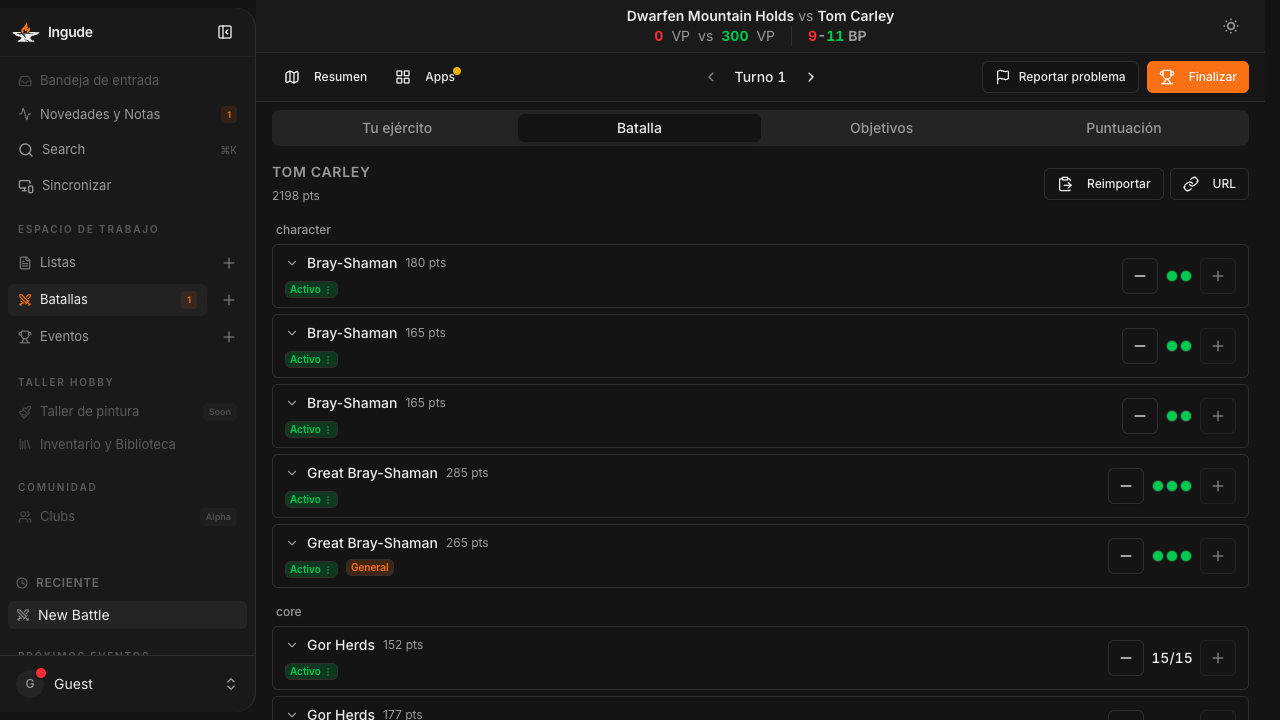Viewport: 1280px width, 720px height.
Task: Click the Turno 1 label
Action: (x=760, y=77)
